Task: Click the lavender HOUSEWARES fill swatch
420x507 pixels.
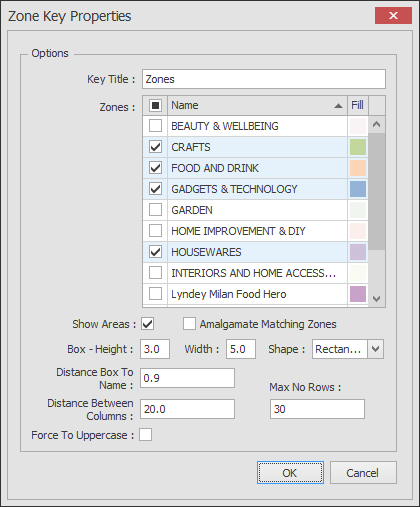Action: coord(358,252)
